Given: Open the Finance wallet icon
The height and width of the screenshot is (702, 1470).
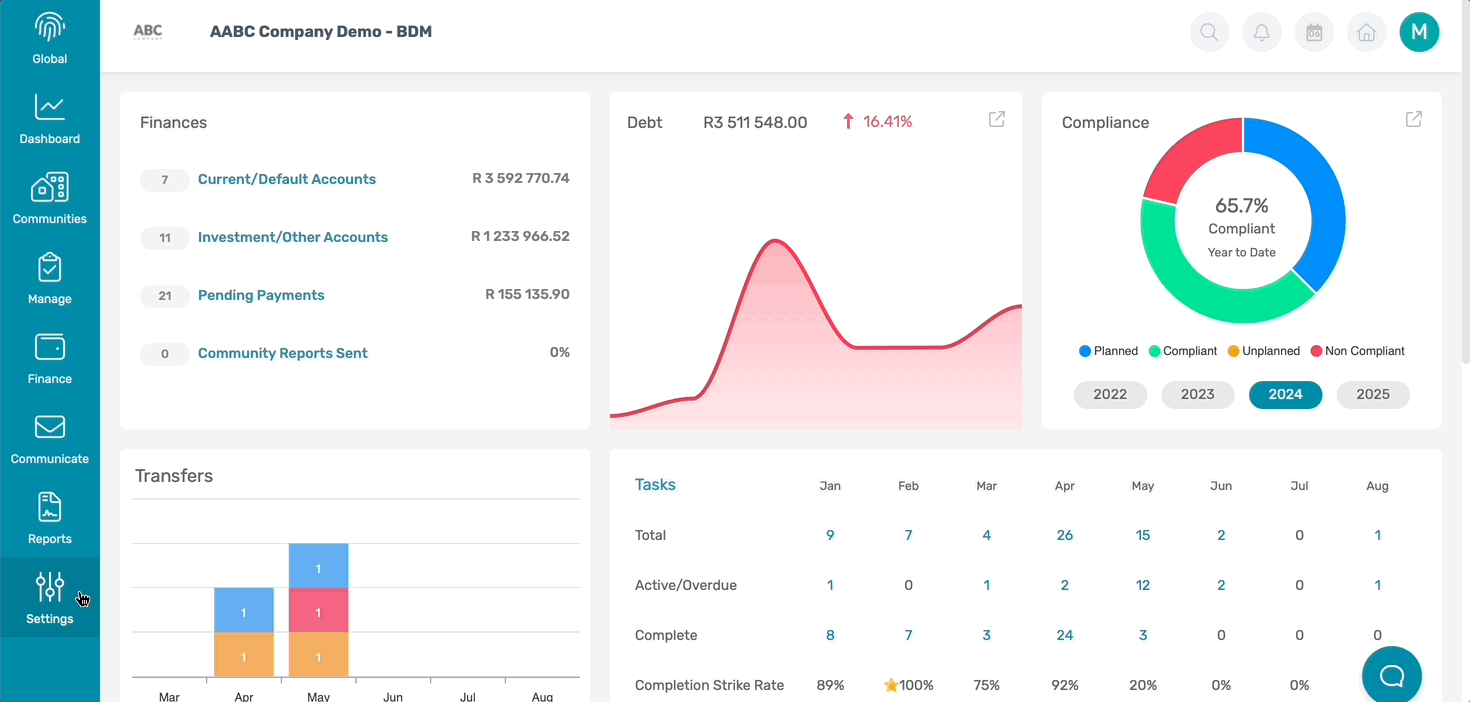Looking at the screenshot, I should [50, 347].
